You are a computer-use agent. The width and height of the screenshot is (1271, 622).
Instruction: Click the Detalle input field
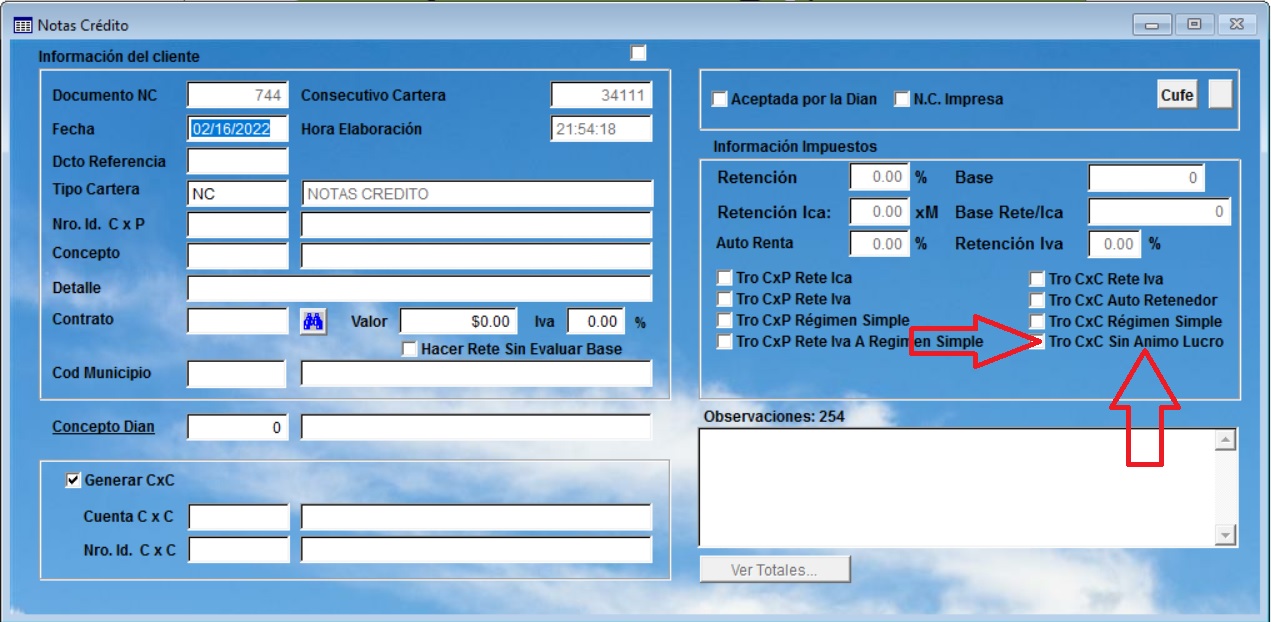pos(420,289)
